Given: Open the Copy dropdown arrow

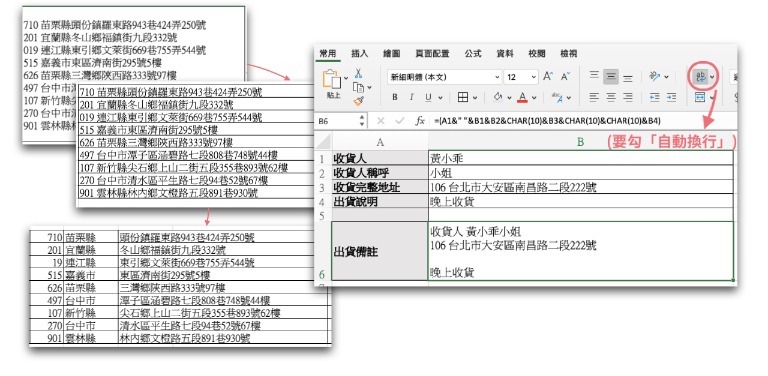Looking at the screenshot, I should tap(369, 88).
